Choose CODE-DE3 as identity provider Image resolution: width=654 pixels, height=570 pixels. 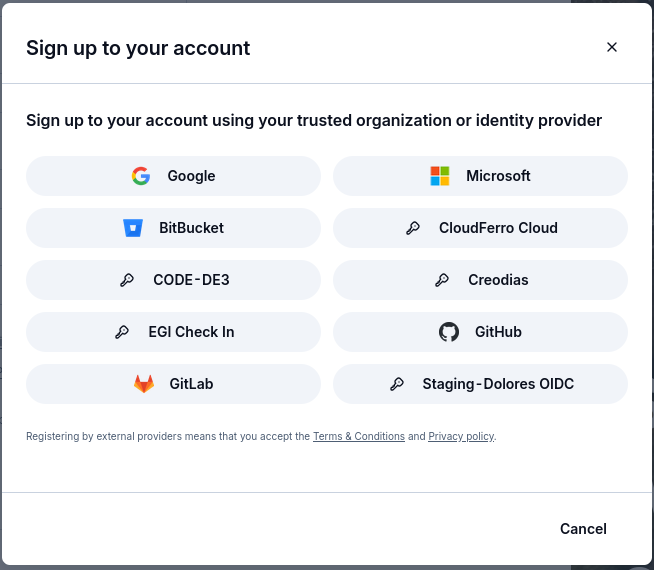[x=173, y=280]
